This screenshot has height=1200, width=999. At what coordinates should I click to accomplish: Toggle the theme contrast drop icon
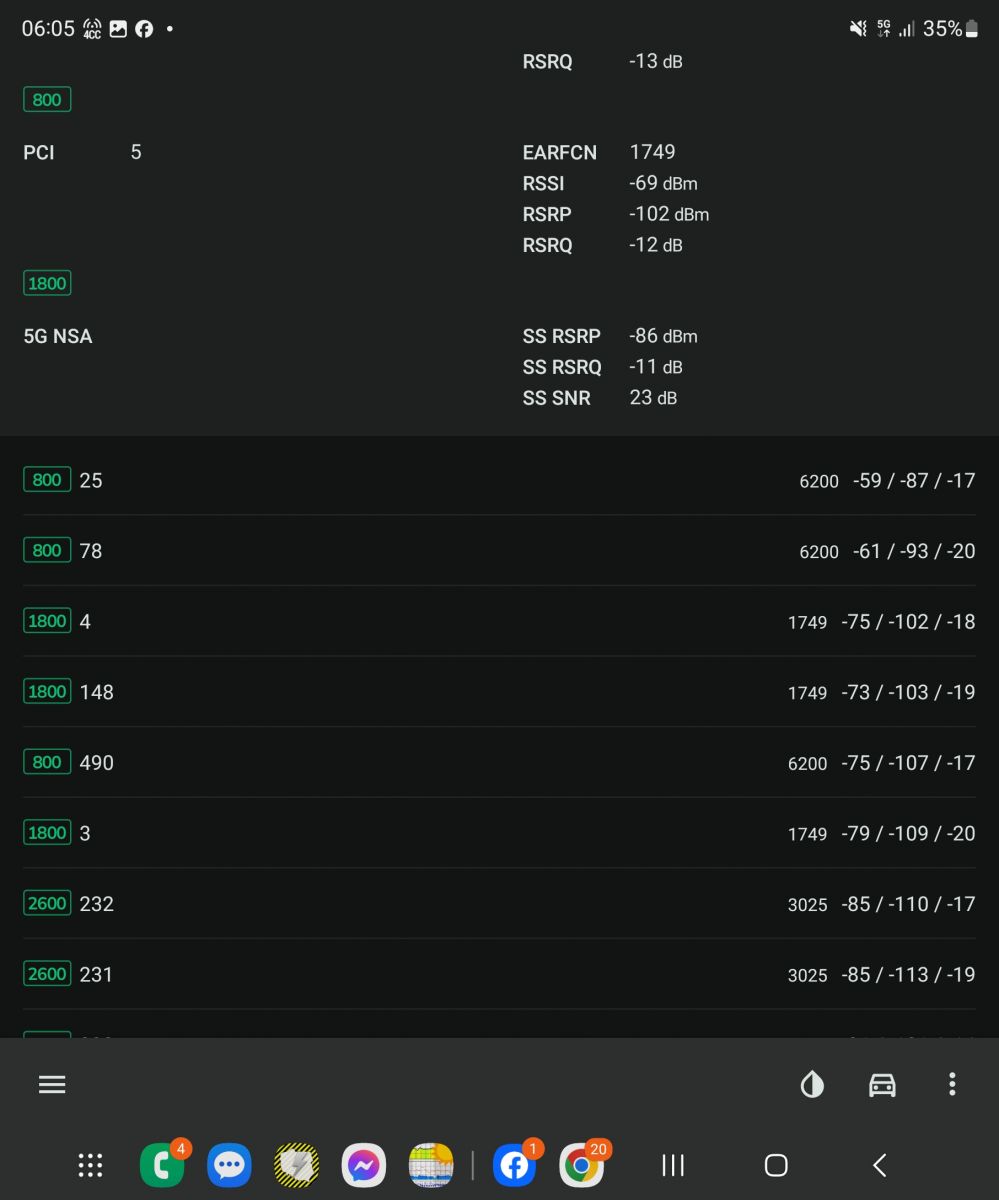(x=812, y=1084)
